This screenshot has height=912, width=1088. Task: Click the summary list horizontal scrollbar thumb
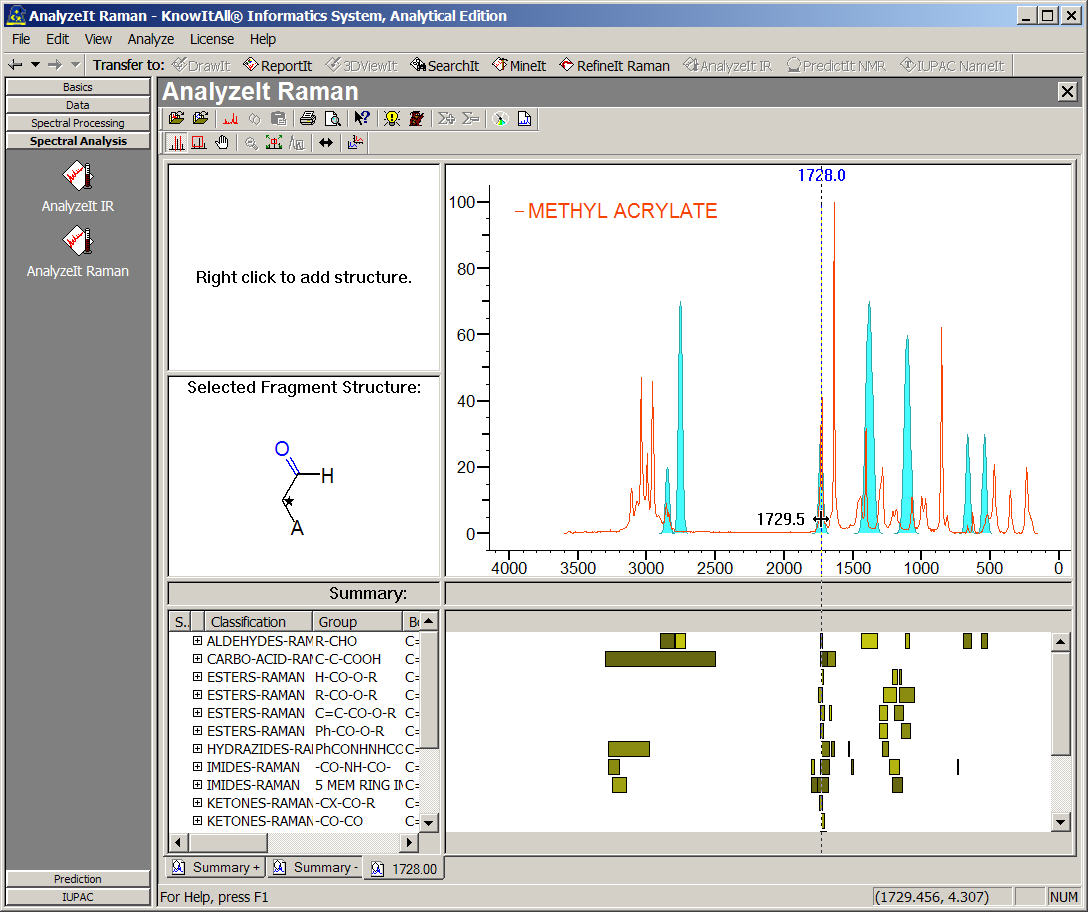tap(227, 843)
